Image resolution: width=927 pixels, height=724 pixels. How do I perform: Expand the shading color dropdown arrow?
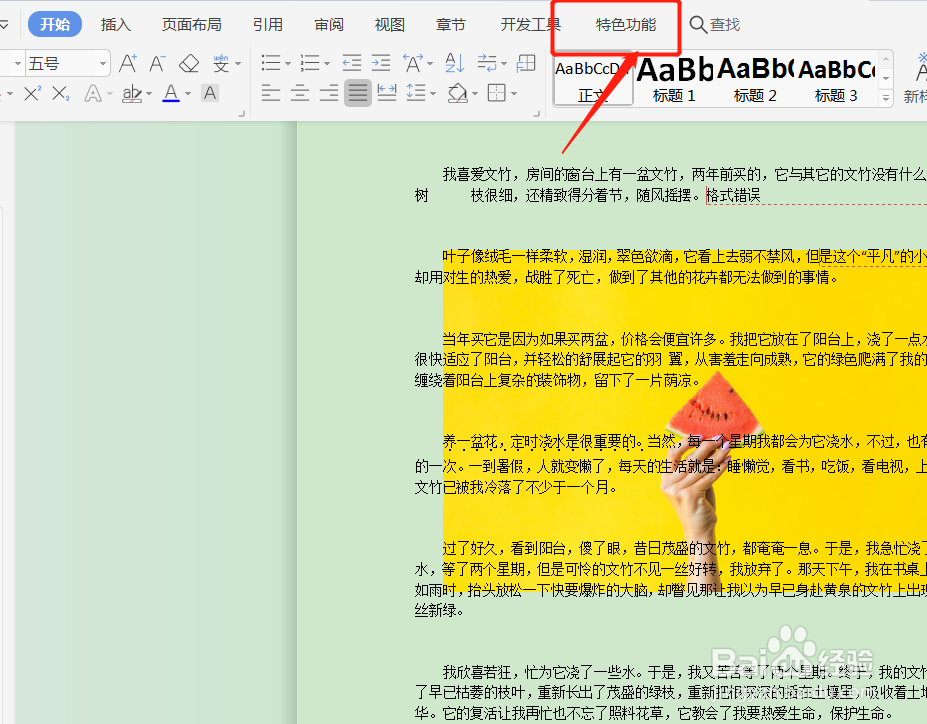point(475,93)
